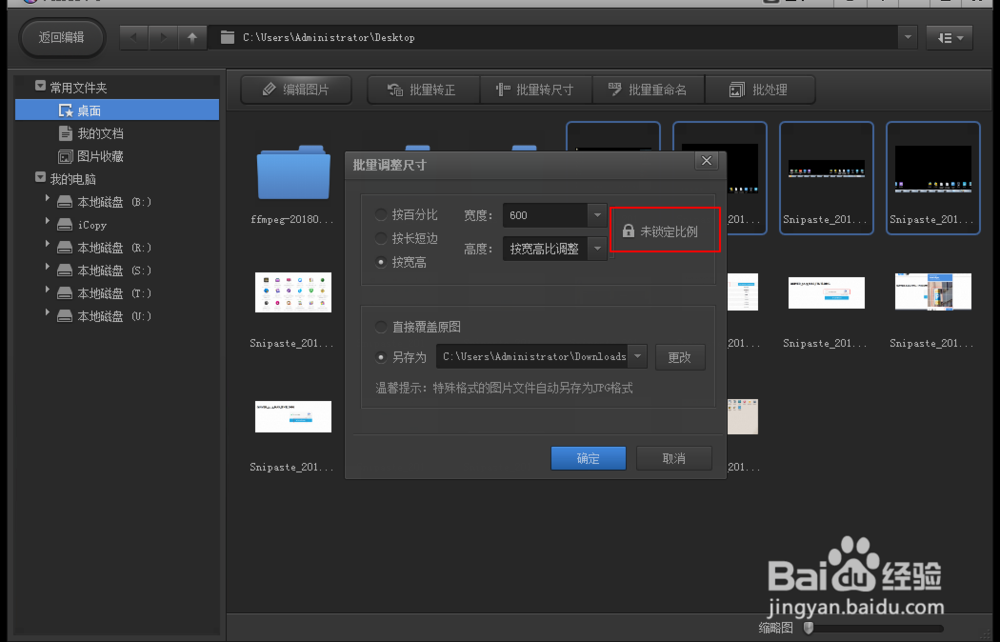The height and width of the screenshot is (642, 1000).
Task: Click the resize icon on 批量转尺寸
Action: (x=503, y=90)
